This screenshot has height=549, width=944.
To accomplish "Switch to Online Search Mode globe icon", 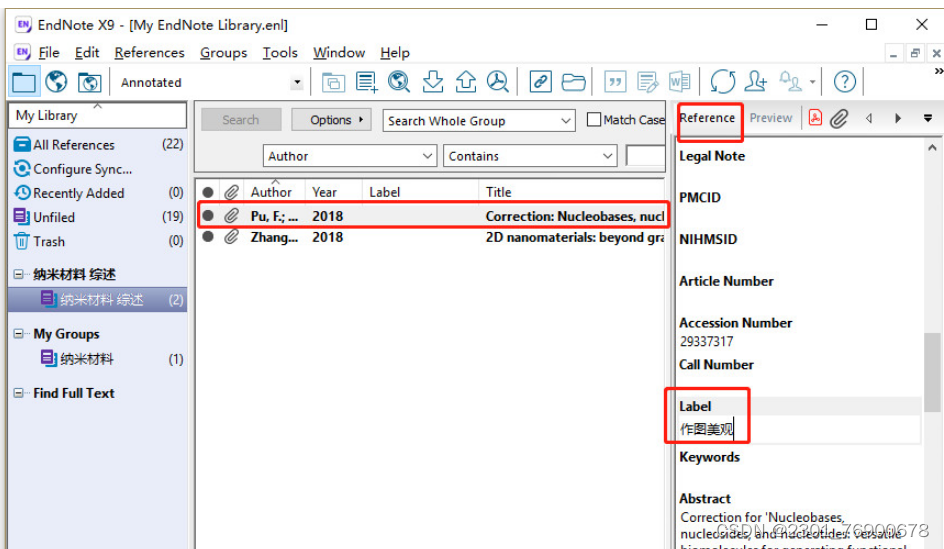I will point(57,82).
